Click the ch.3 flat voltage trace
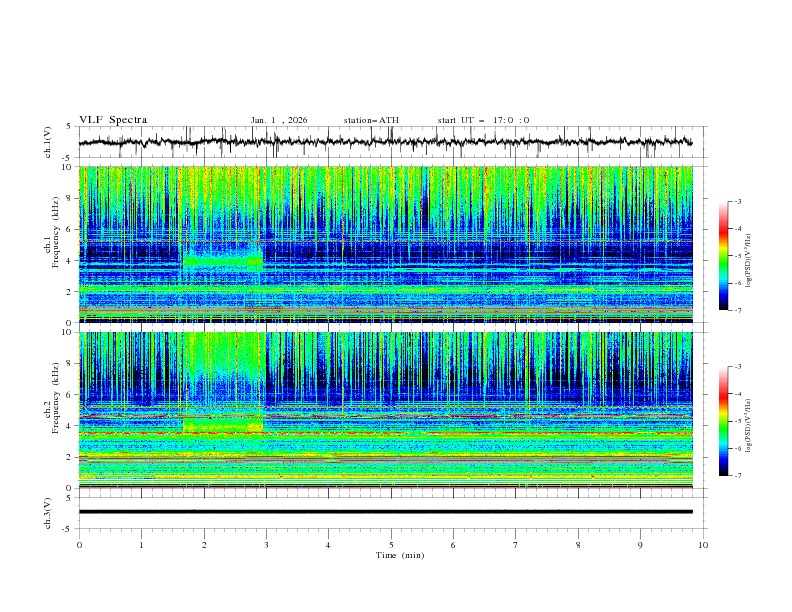The width and height of the screenshot is (792, 612). coord(385,512)
